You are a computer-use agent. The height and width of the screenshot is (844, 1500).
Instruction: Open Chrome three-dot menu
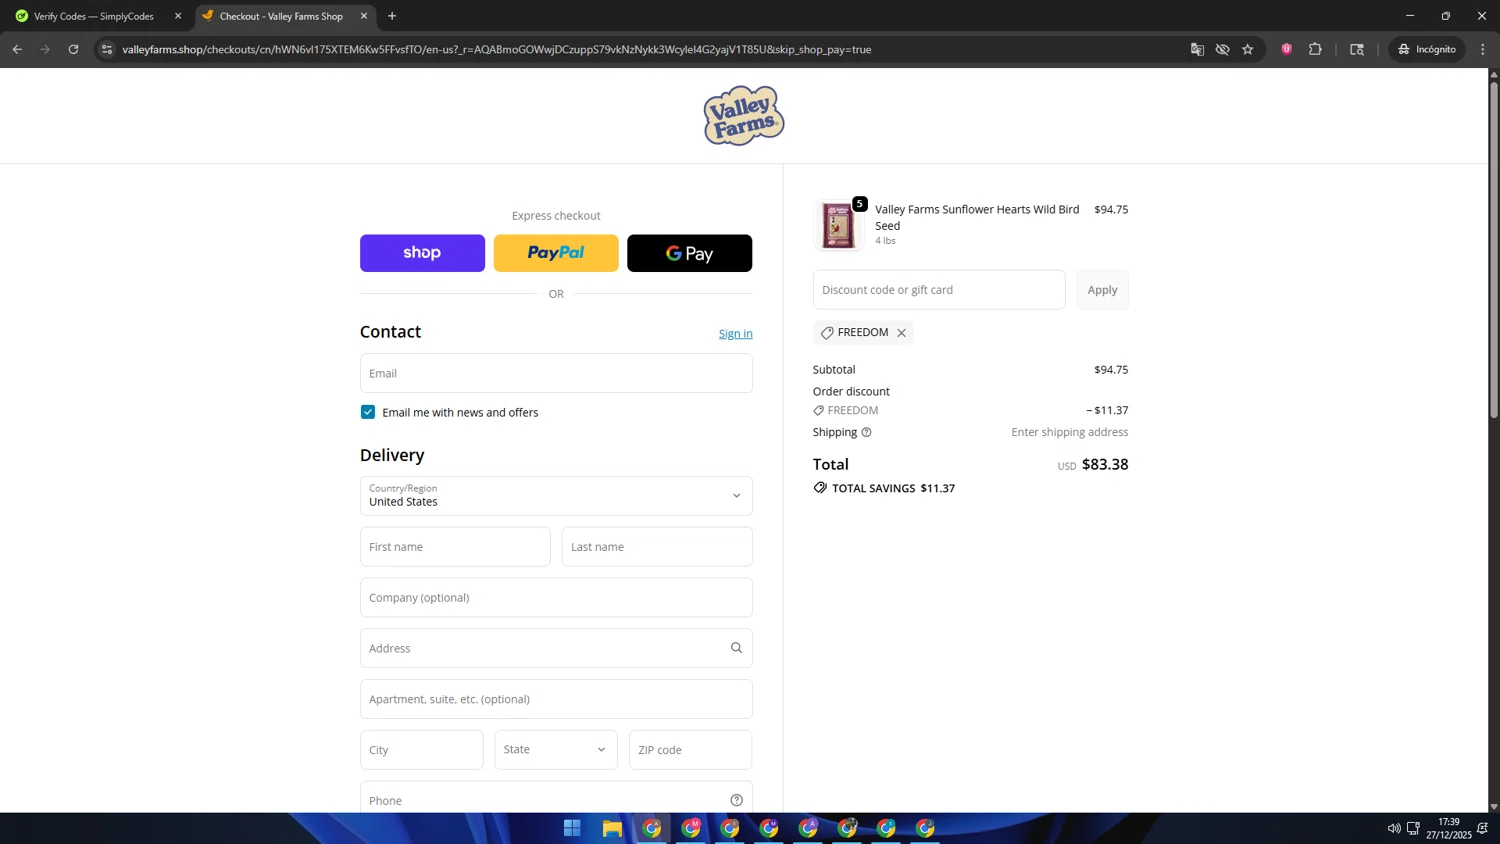pyautogui.click(x=1483, y=49)
